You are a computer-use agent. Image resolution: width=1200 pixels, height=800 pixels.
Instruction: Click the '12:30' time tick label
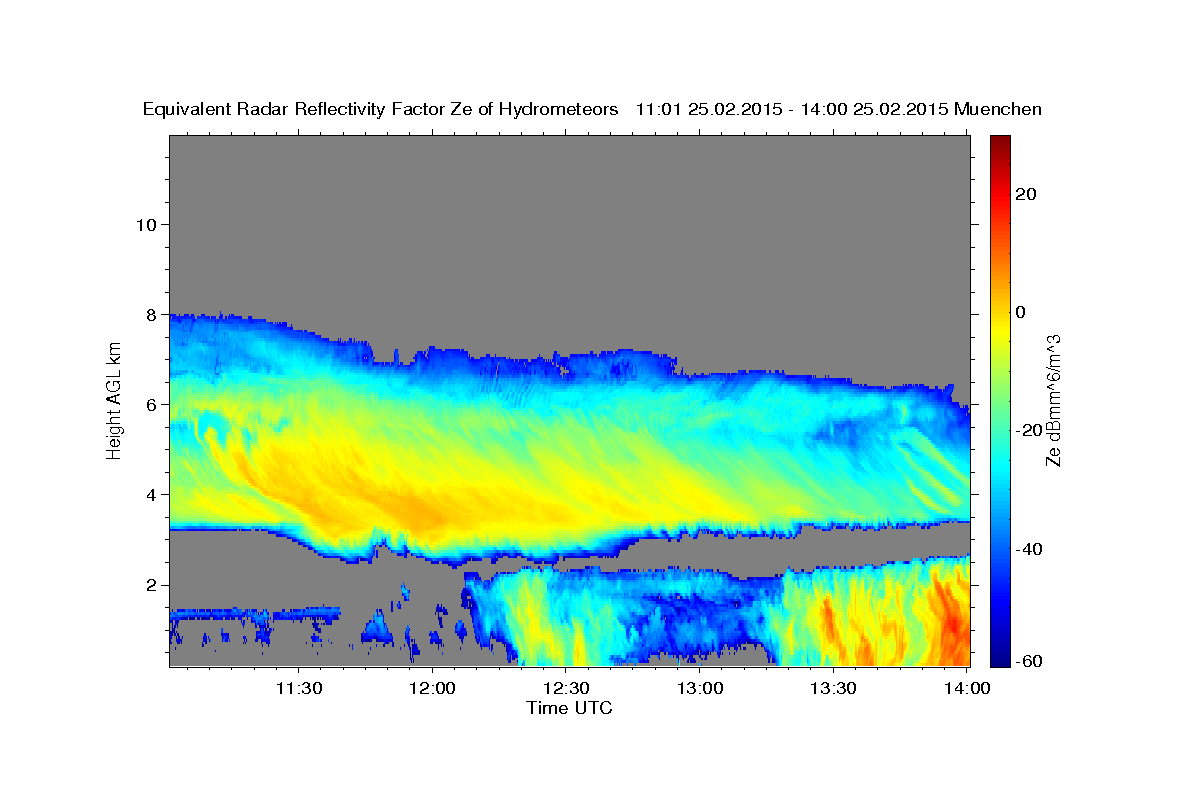566,688
